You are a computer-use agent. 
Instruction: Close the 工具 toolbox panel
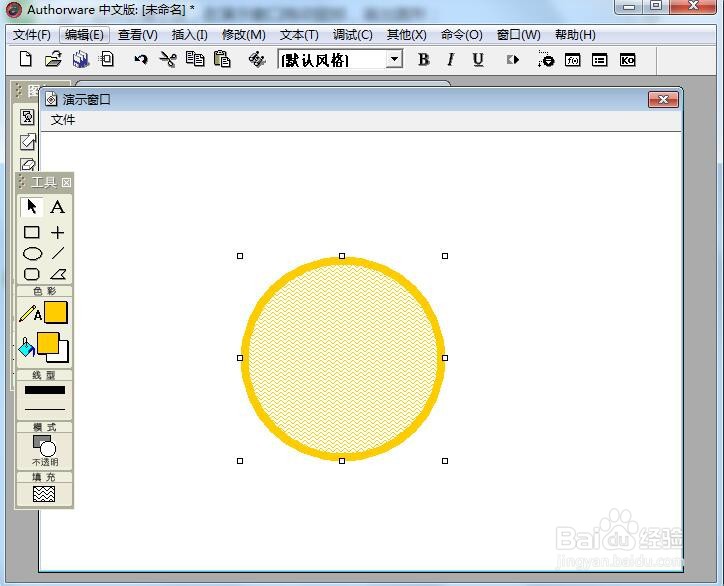66,182
